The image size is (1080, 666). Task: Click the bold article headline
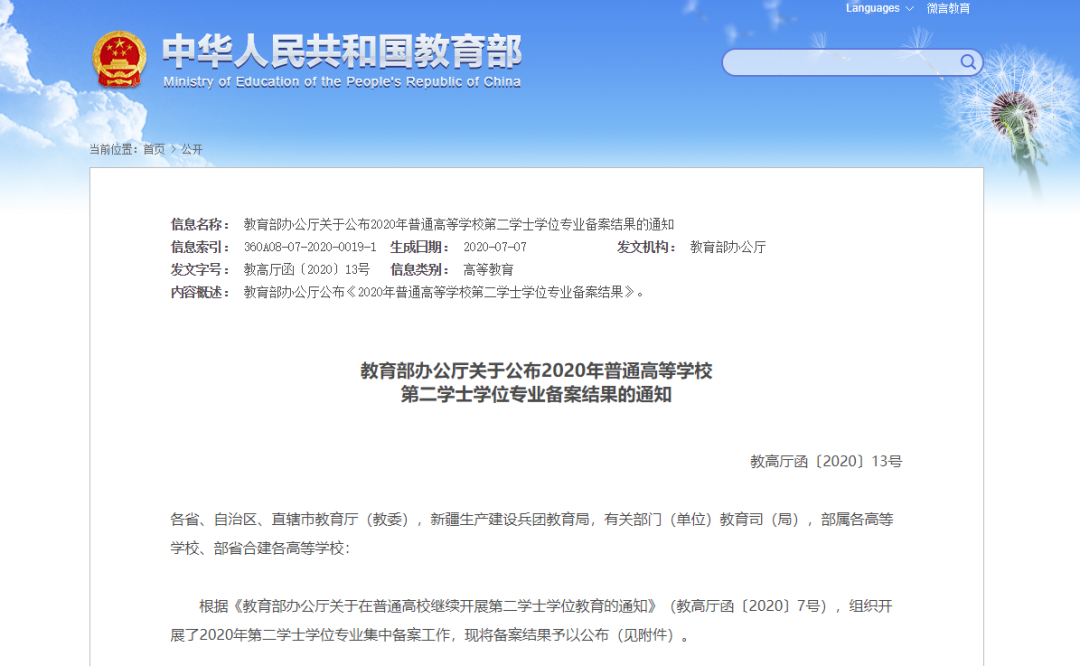[x=536, y=382]
